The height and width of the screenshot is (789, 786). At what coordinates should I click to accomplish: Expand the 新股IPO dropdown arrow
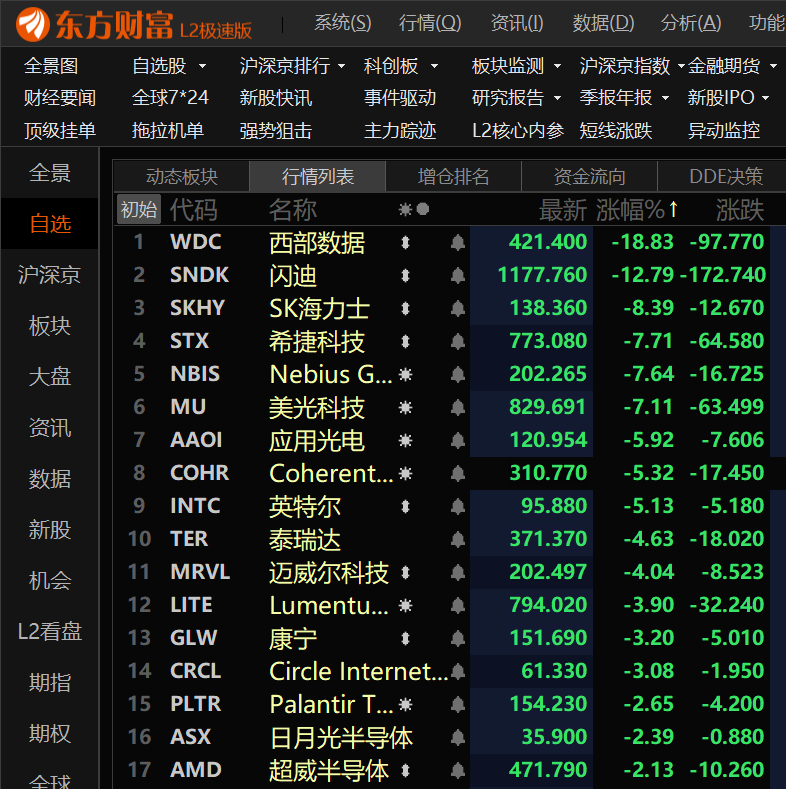pos(765,98)
